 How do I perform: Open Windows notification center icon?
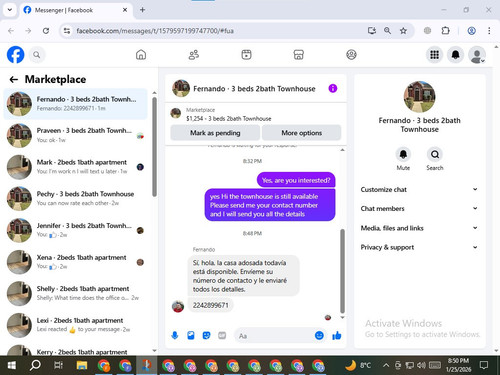[484, 365]
